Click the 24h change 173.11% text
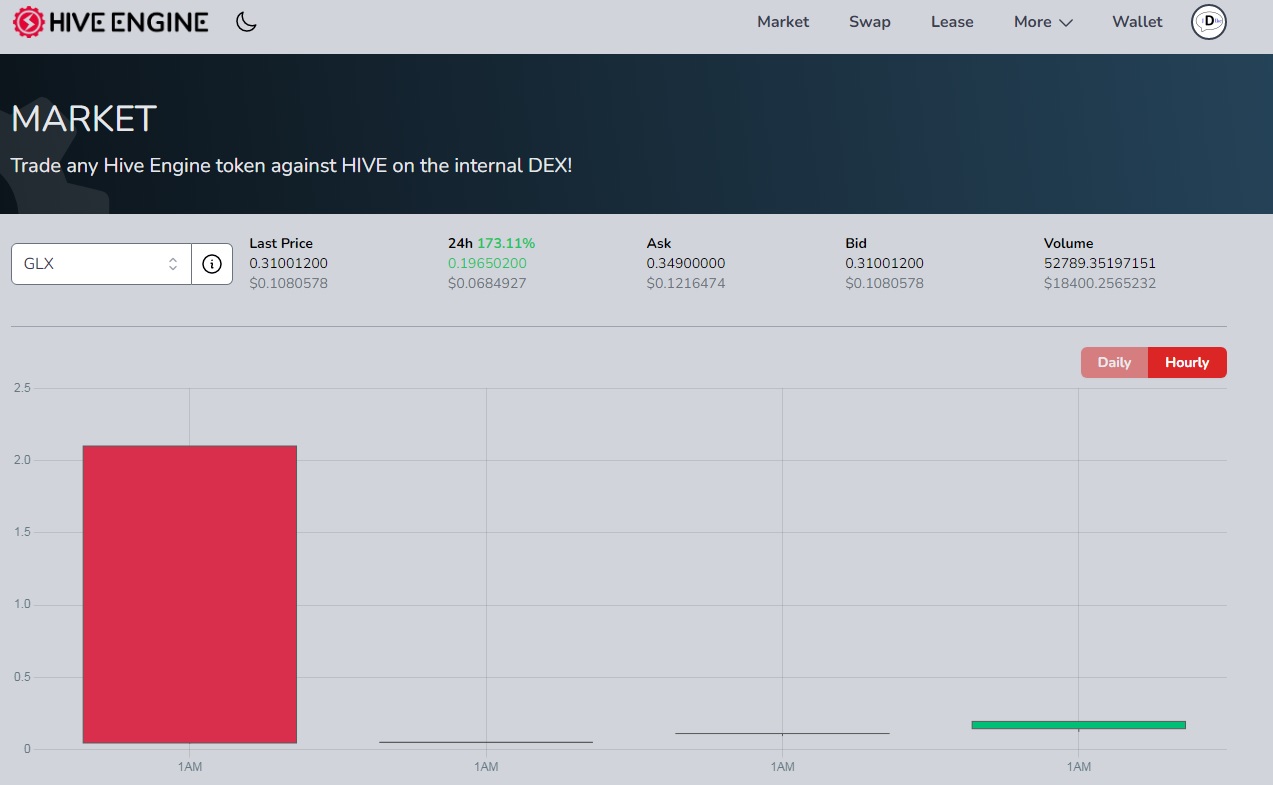 pyautogui.click(x=506, y=243)
